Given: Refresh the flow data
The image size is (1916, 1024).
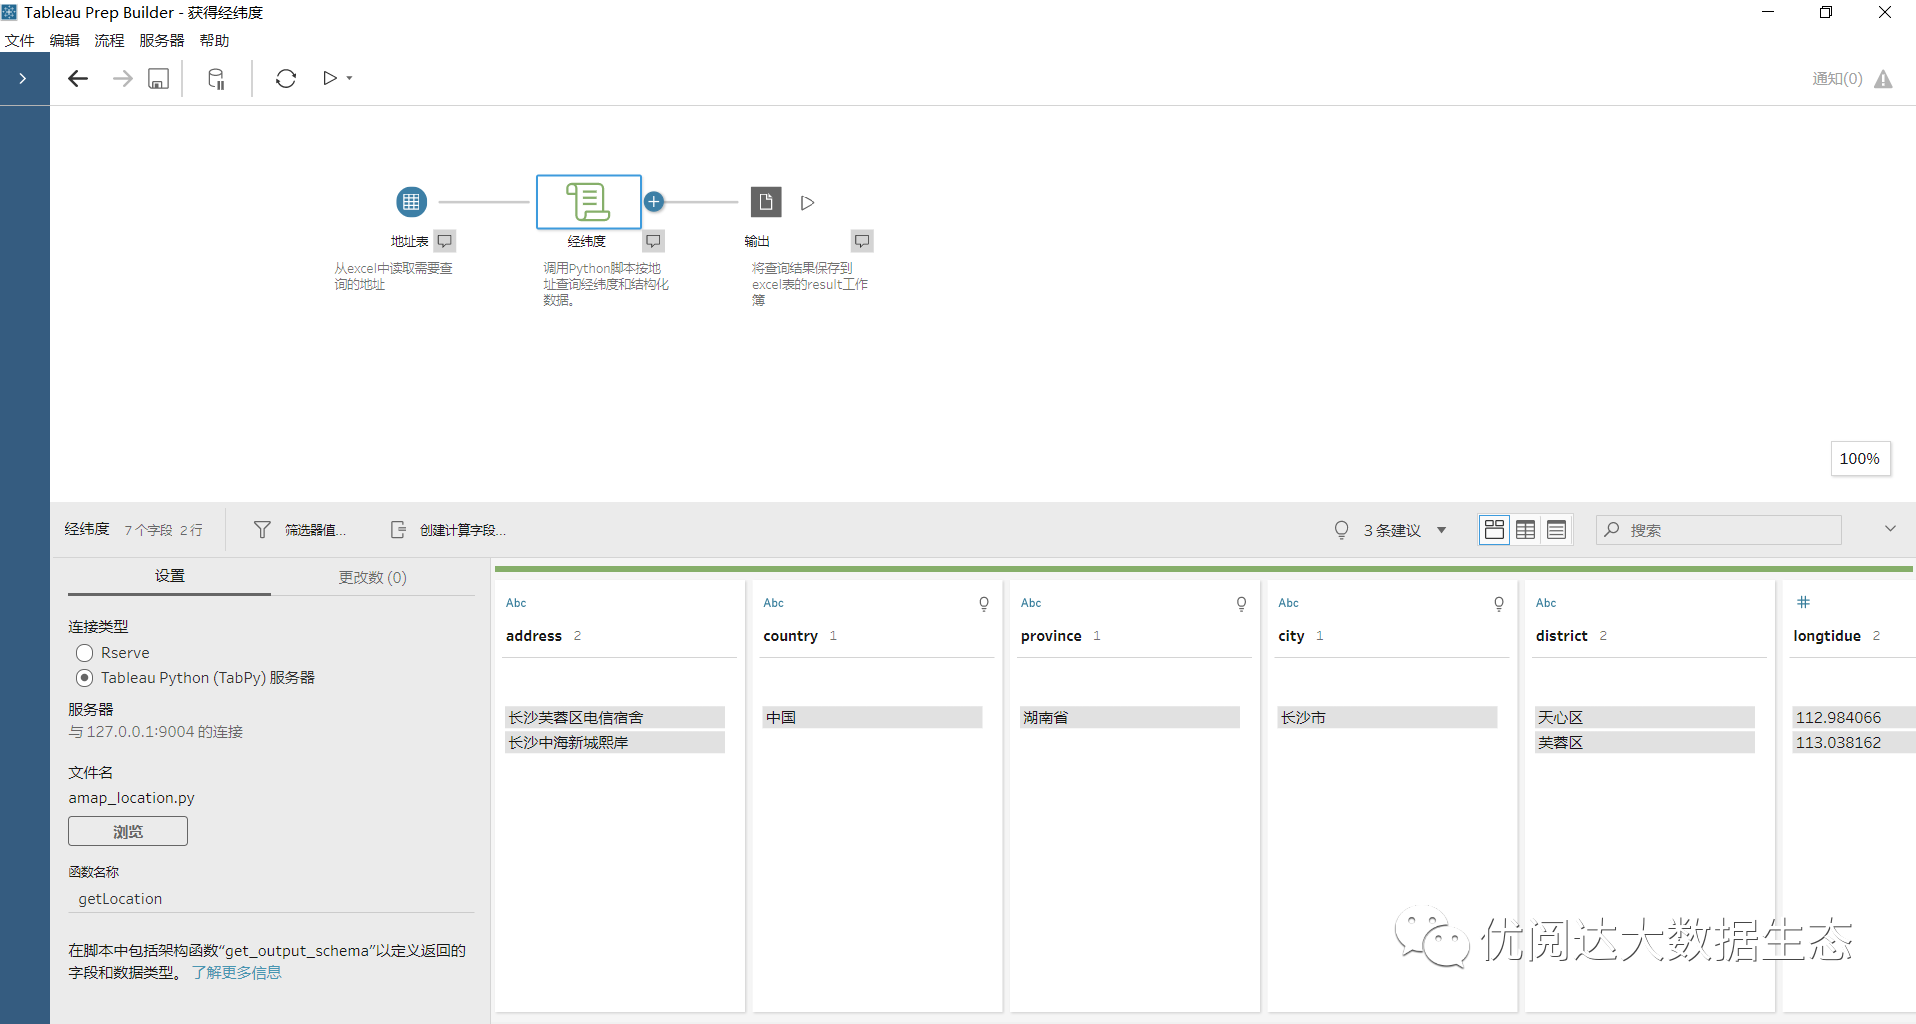Looking at the screenshot, I should tap(286, 78).
